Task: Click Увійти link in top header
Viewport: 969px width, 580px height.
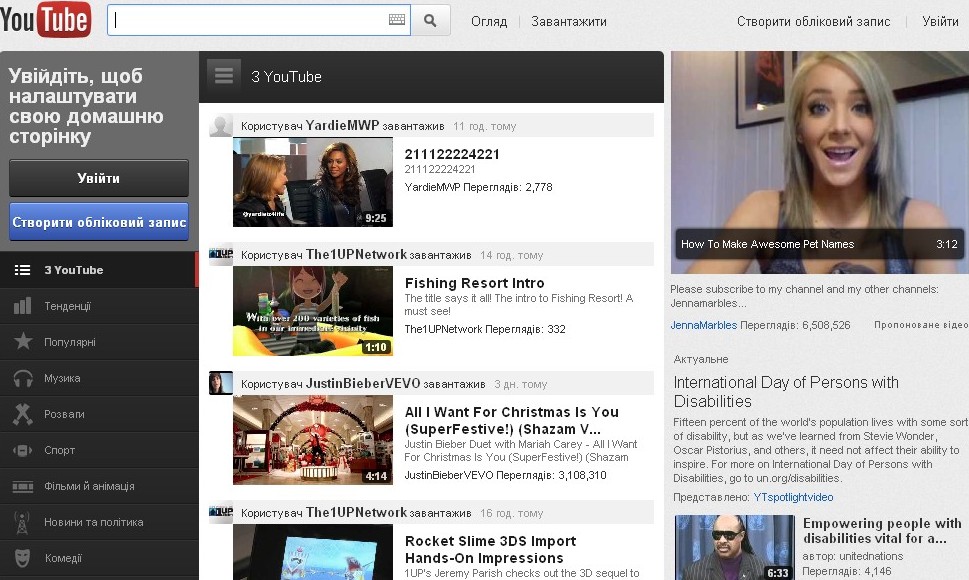Action: (940, 22)
